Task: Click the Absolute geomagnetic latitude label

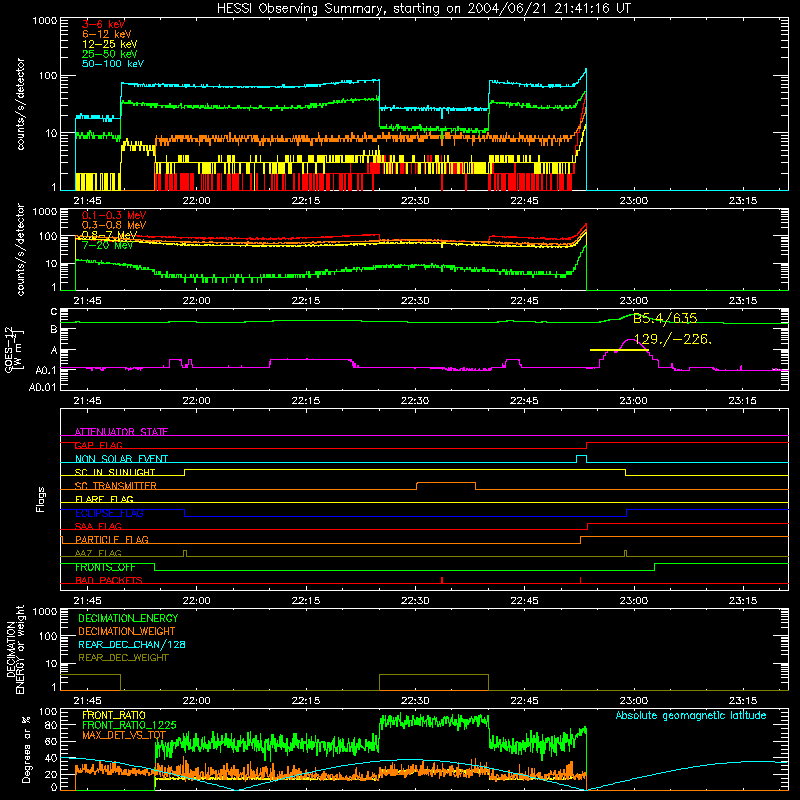Action: (x=691, y=715)
